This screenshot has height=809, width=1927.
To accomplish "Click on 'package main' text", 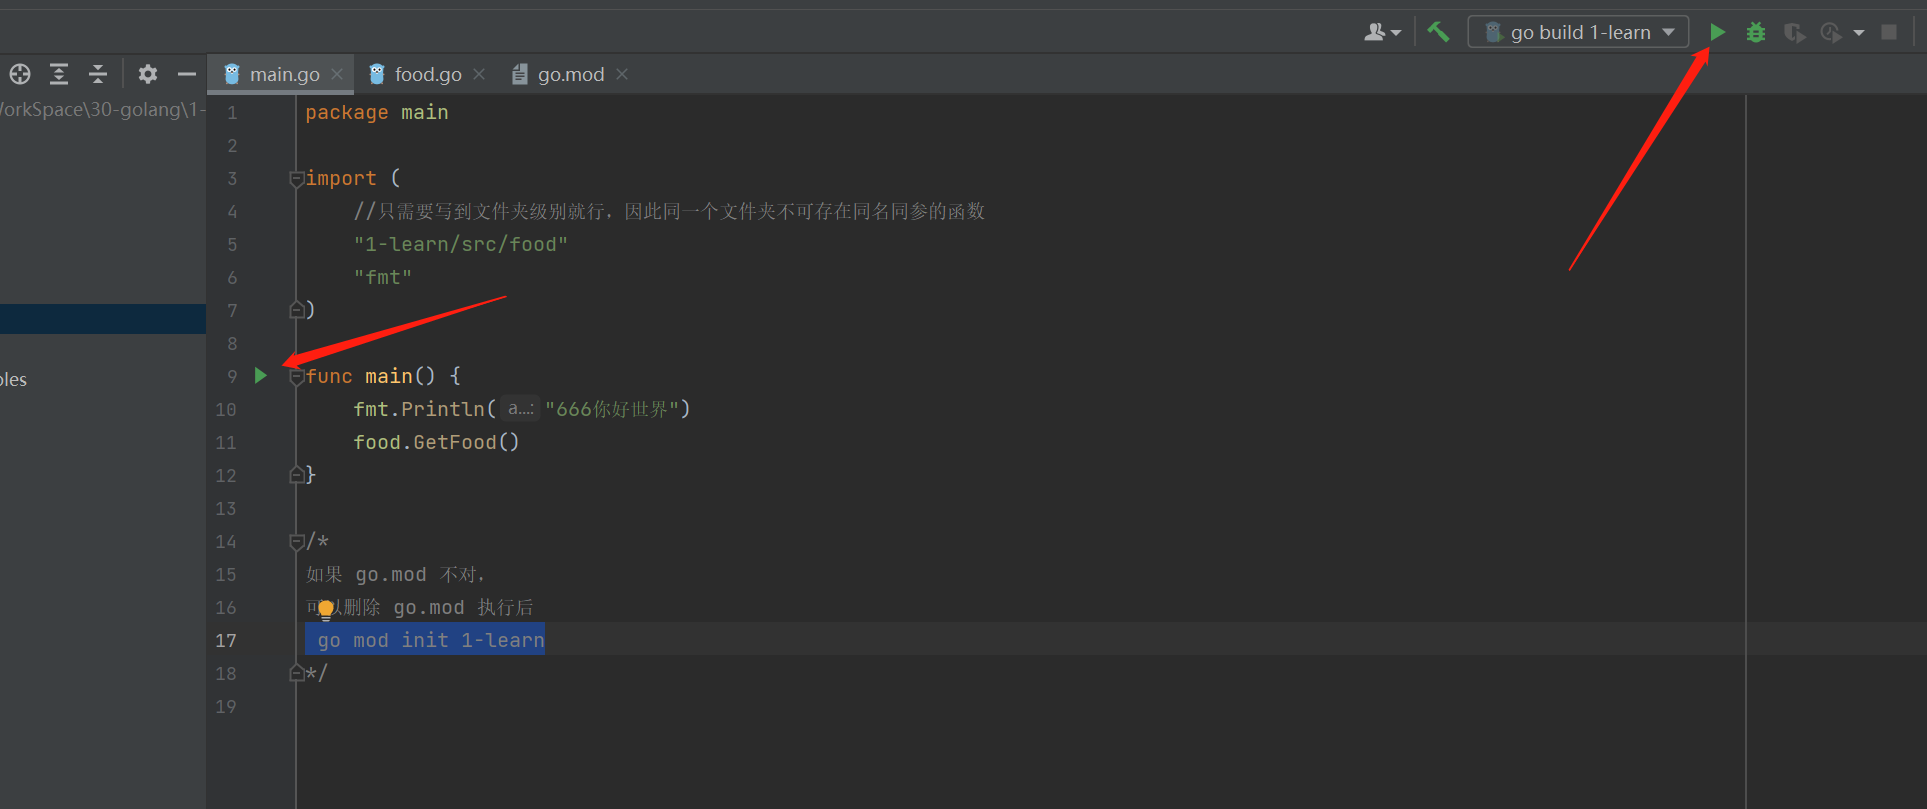I will click(x=377, y=112).
